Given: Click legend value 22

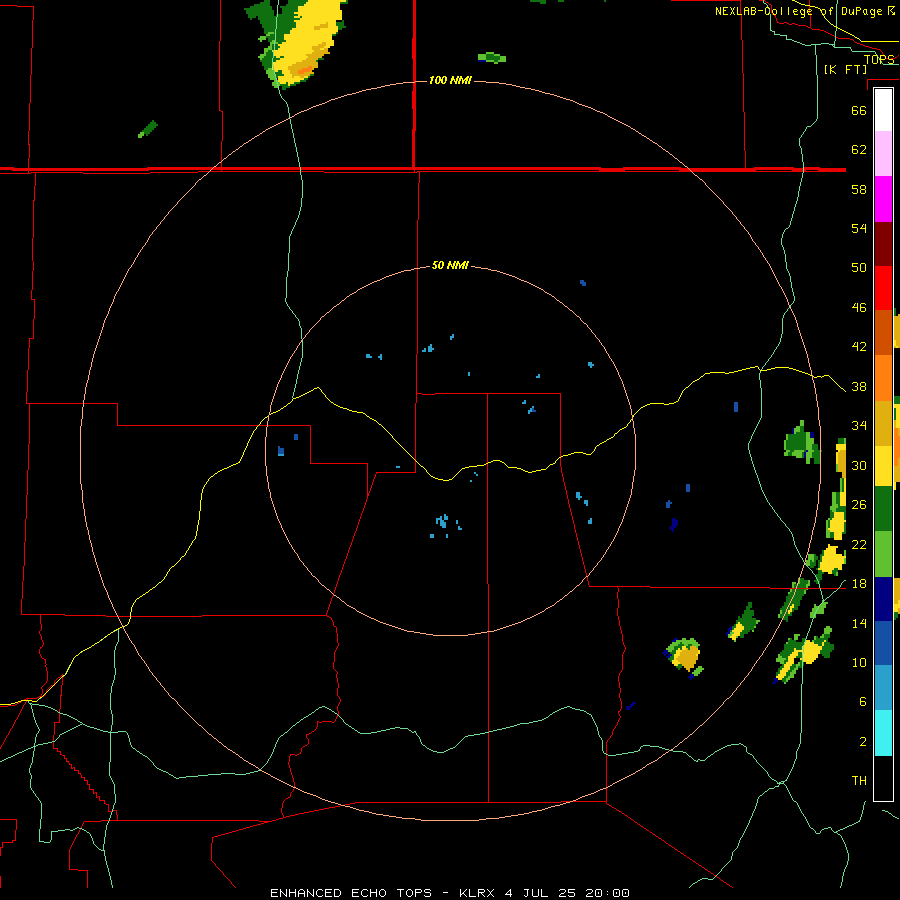Looking at the screenshot, I should click(859, 544).
